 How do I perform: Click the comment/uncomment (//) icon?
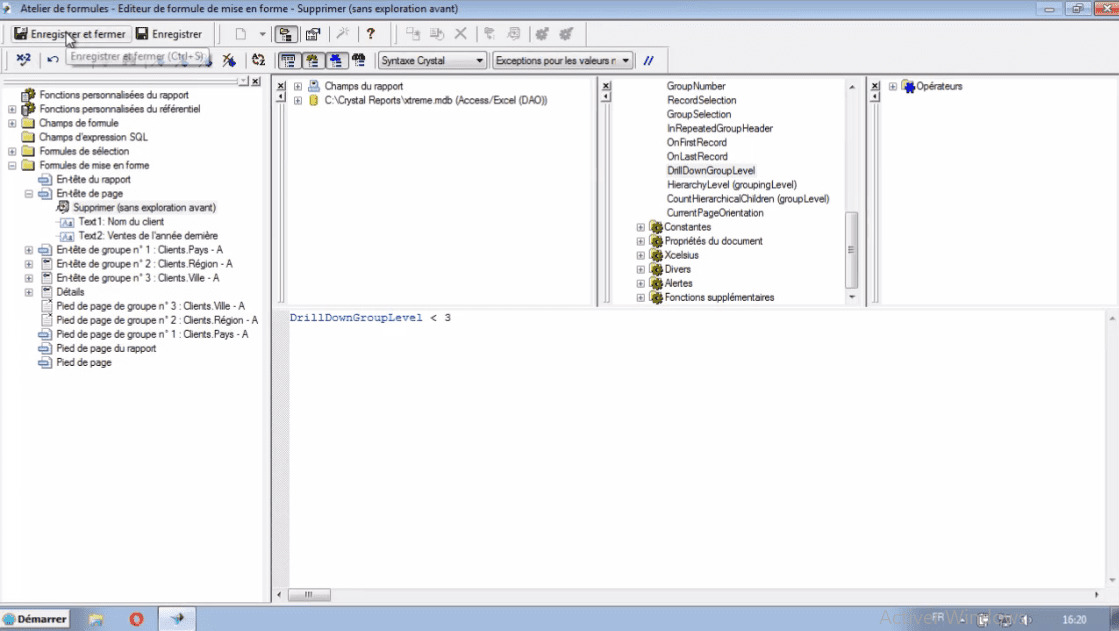pyautogui.click(x=648, y=60)
